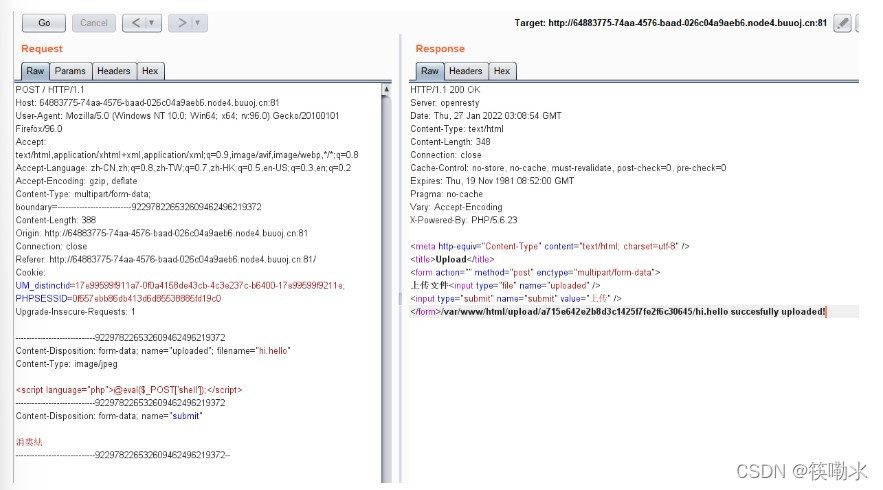Click the request pane vertical scrollbar track
The width and height of the screenshot is (883, 490).
[386, 287]
